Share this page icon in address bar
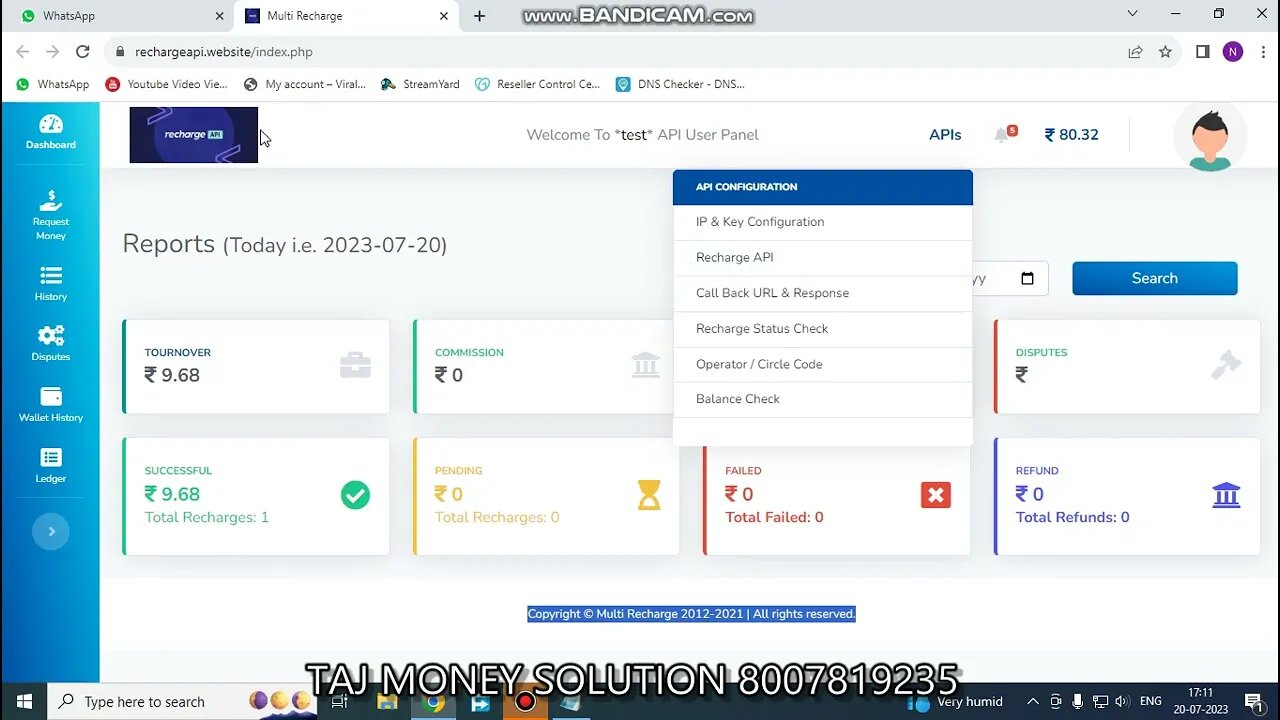Screen dimensions: 1280x720 click(1135, 52)
